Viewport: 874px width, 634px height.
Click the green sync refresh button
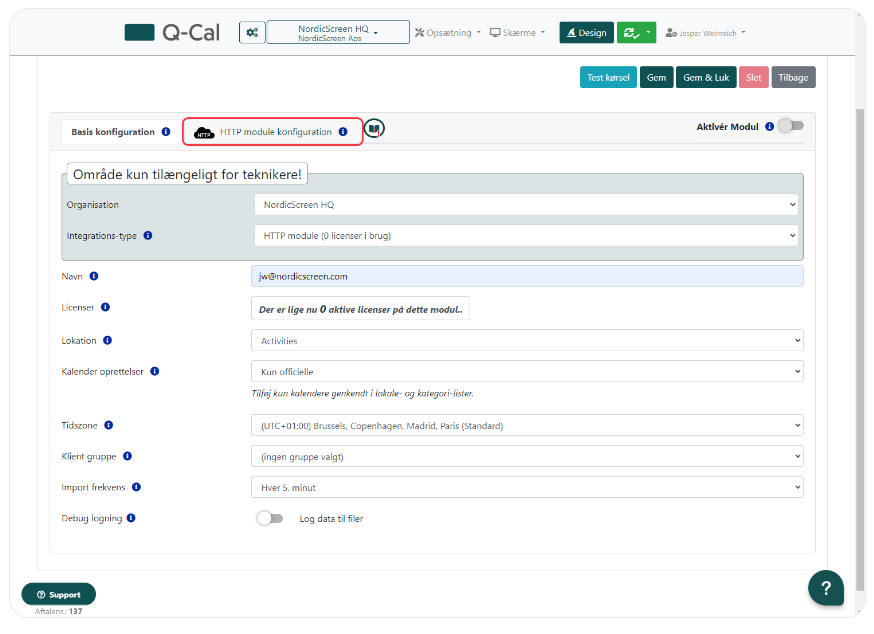pyautogui.click(x=630, y=33)
